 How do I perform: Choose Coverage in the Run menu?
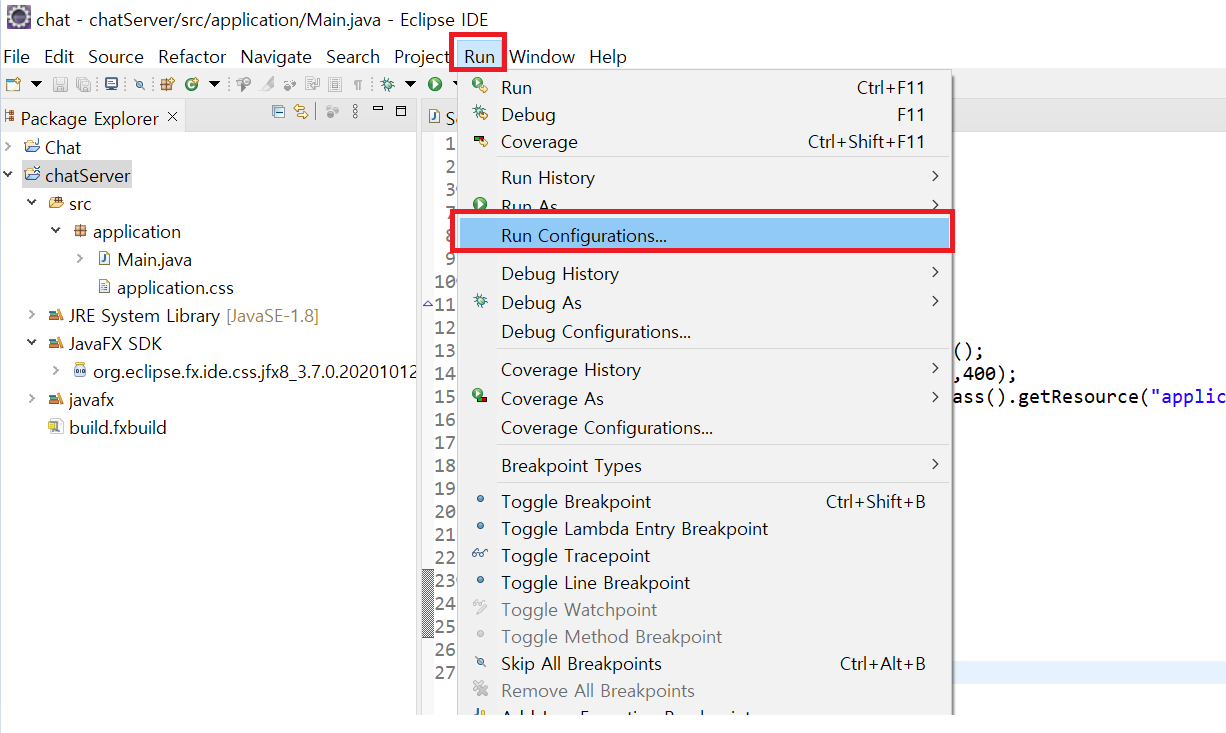705,142
